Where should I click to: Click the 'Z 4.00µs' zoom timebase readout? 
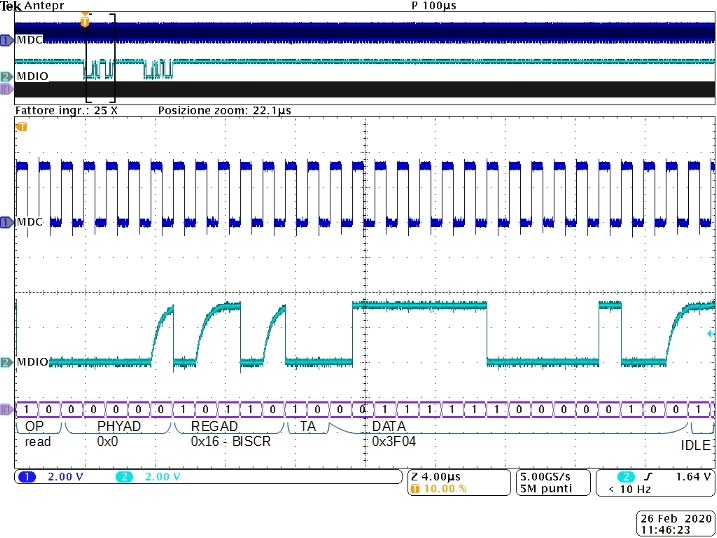436,476
